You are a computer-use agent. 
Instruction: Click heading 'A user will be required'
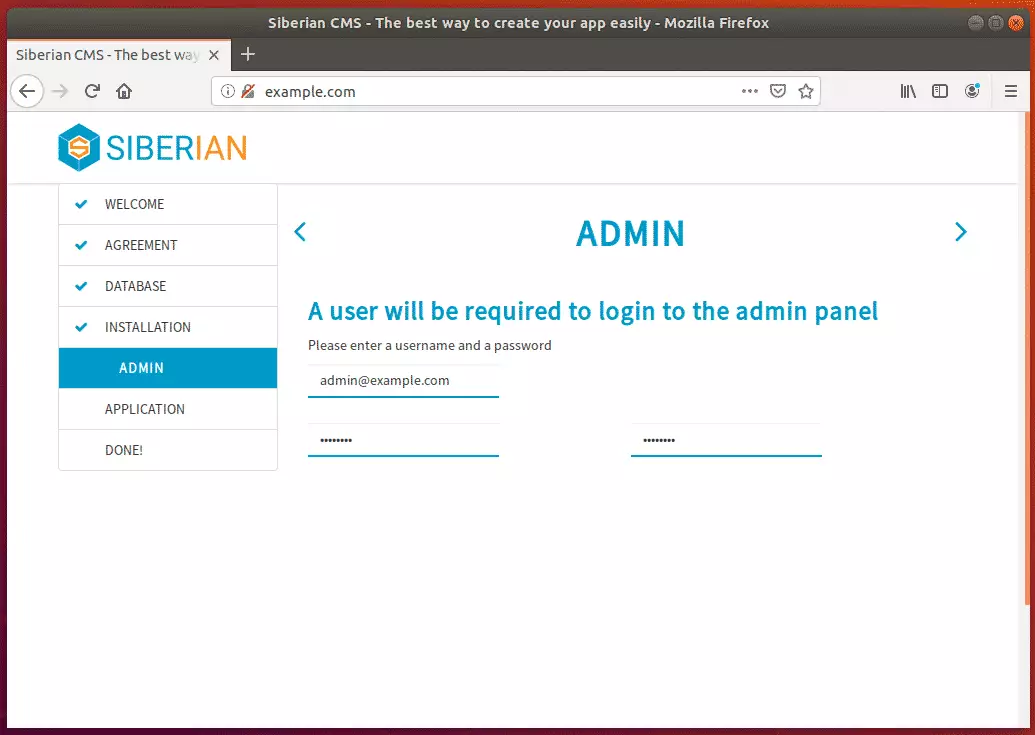(593, 311)
